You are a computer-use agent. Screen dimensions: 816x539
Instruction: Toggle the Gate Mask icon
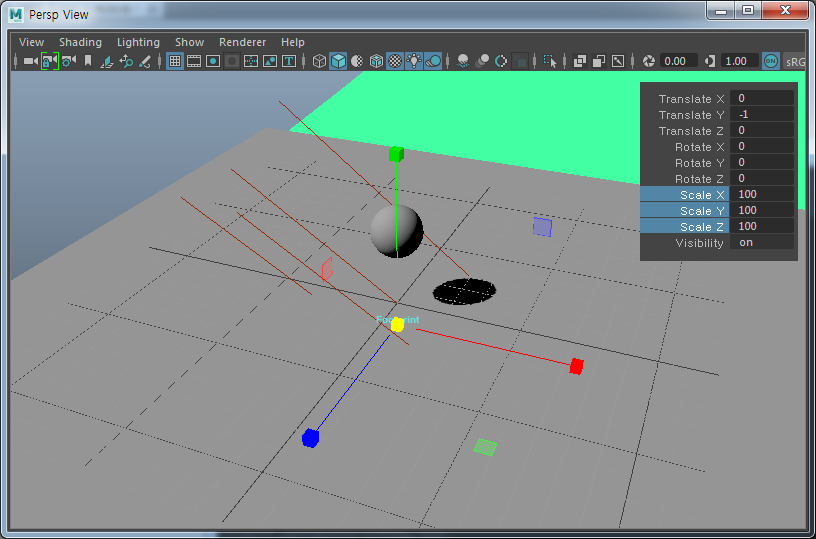(x=232, y=61)
